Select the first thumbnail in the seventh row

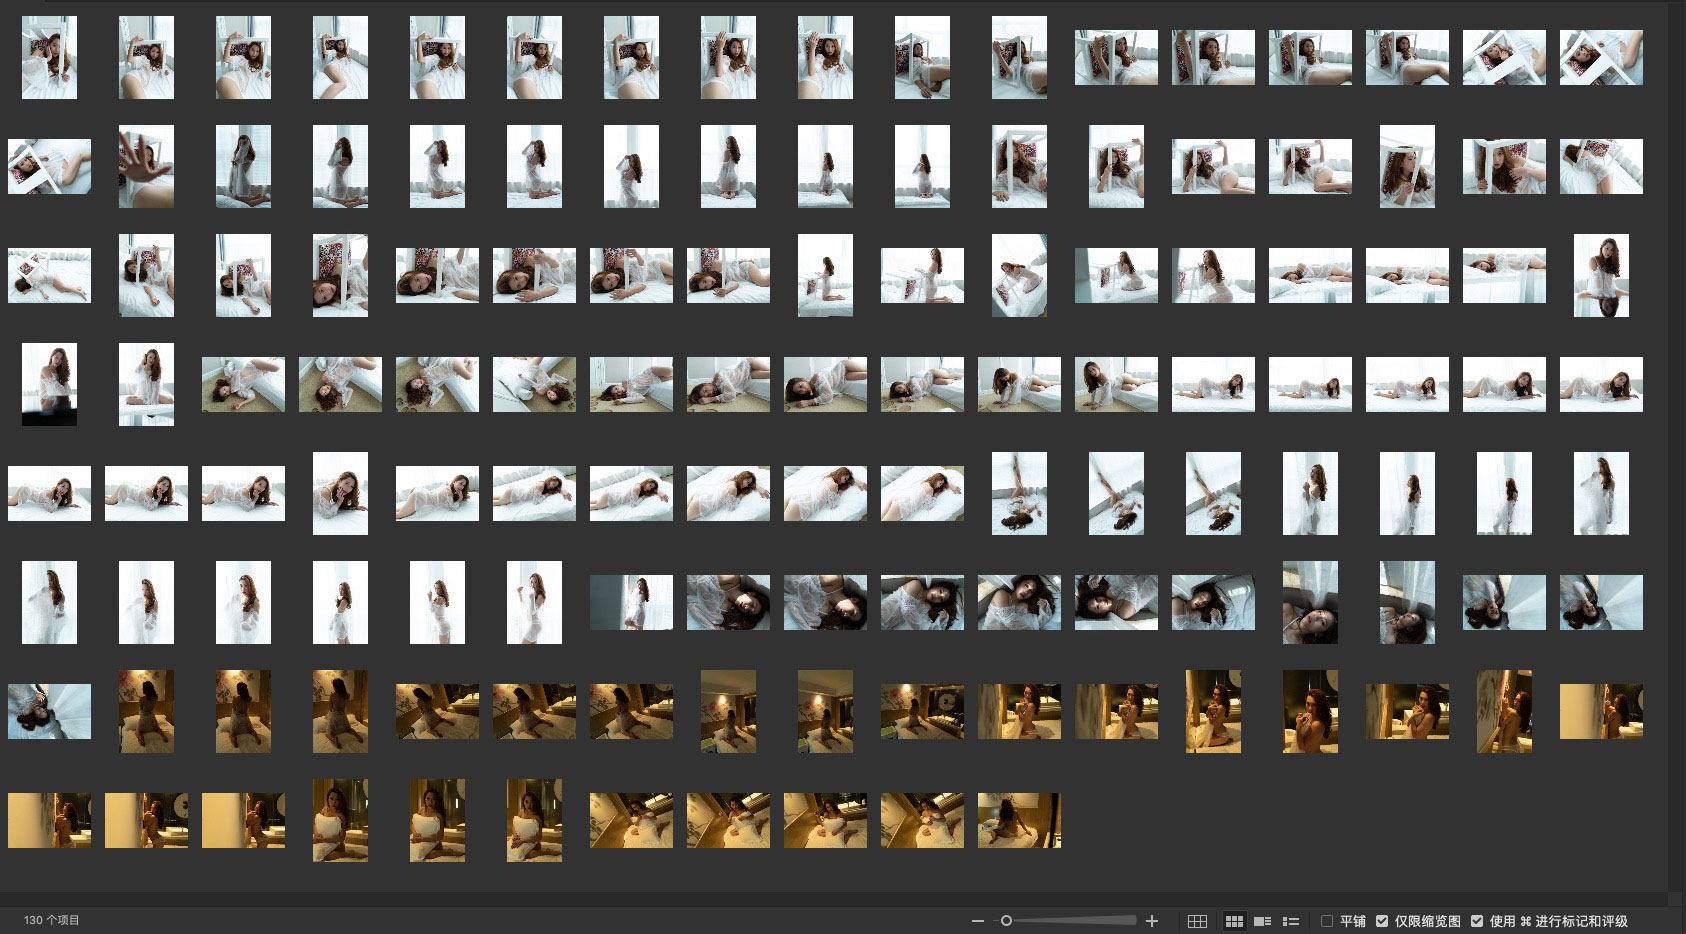click(x=49, y=711)
